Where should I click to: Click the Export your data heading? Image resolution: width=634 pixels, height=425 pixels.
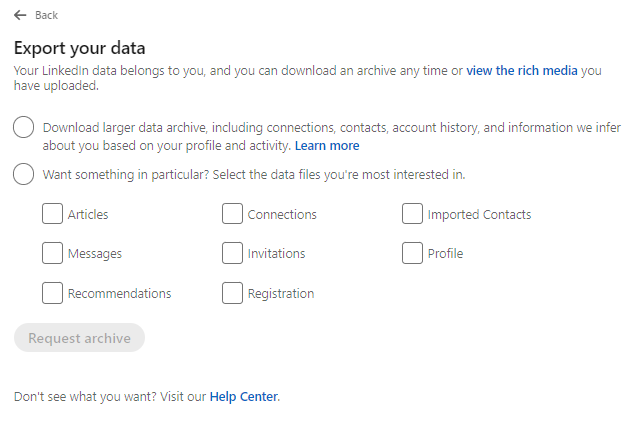point(80,48)
